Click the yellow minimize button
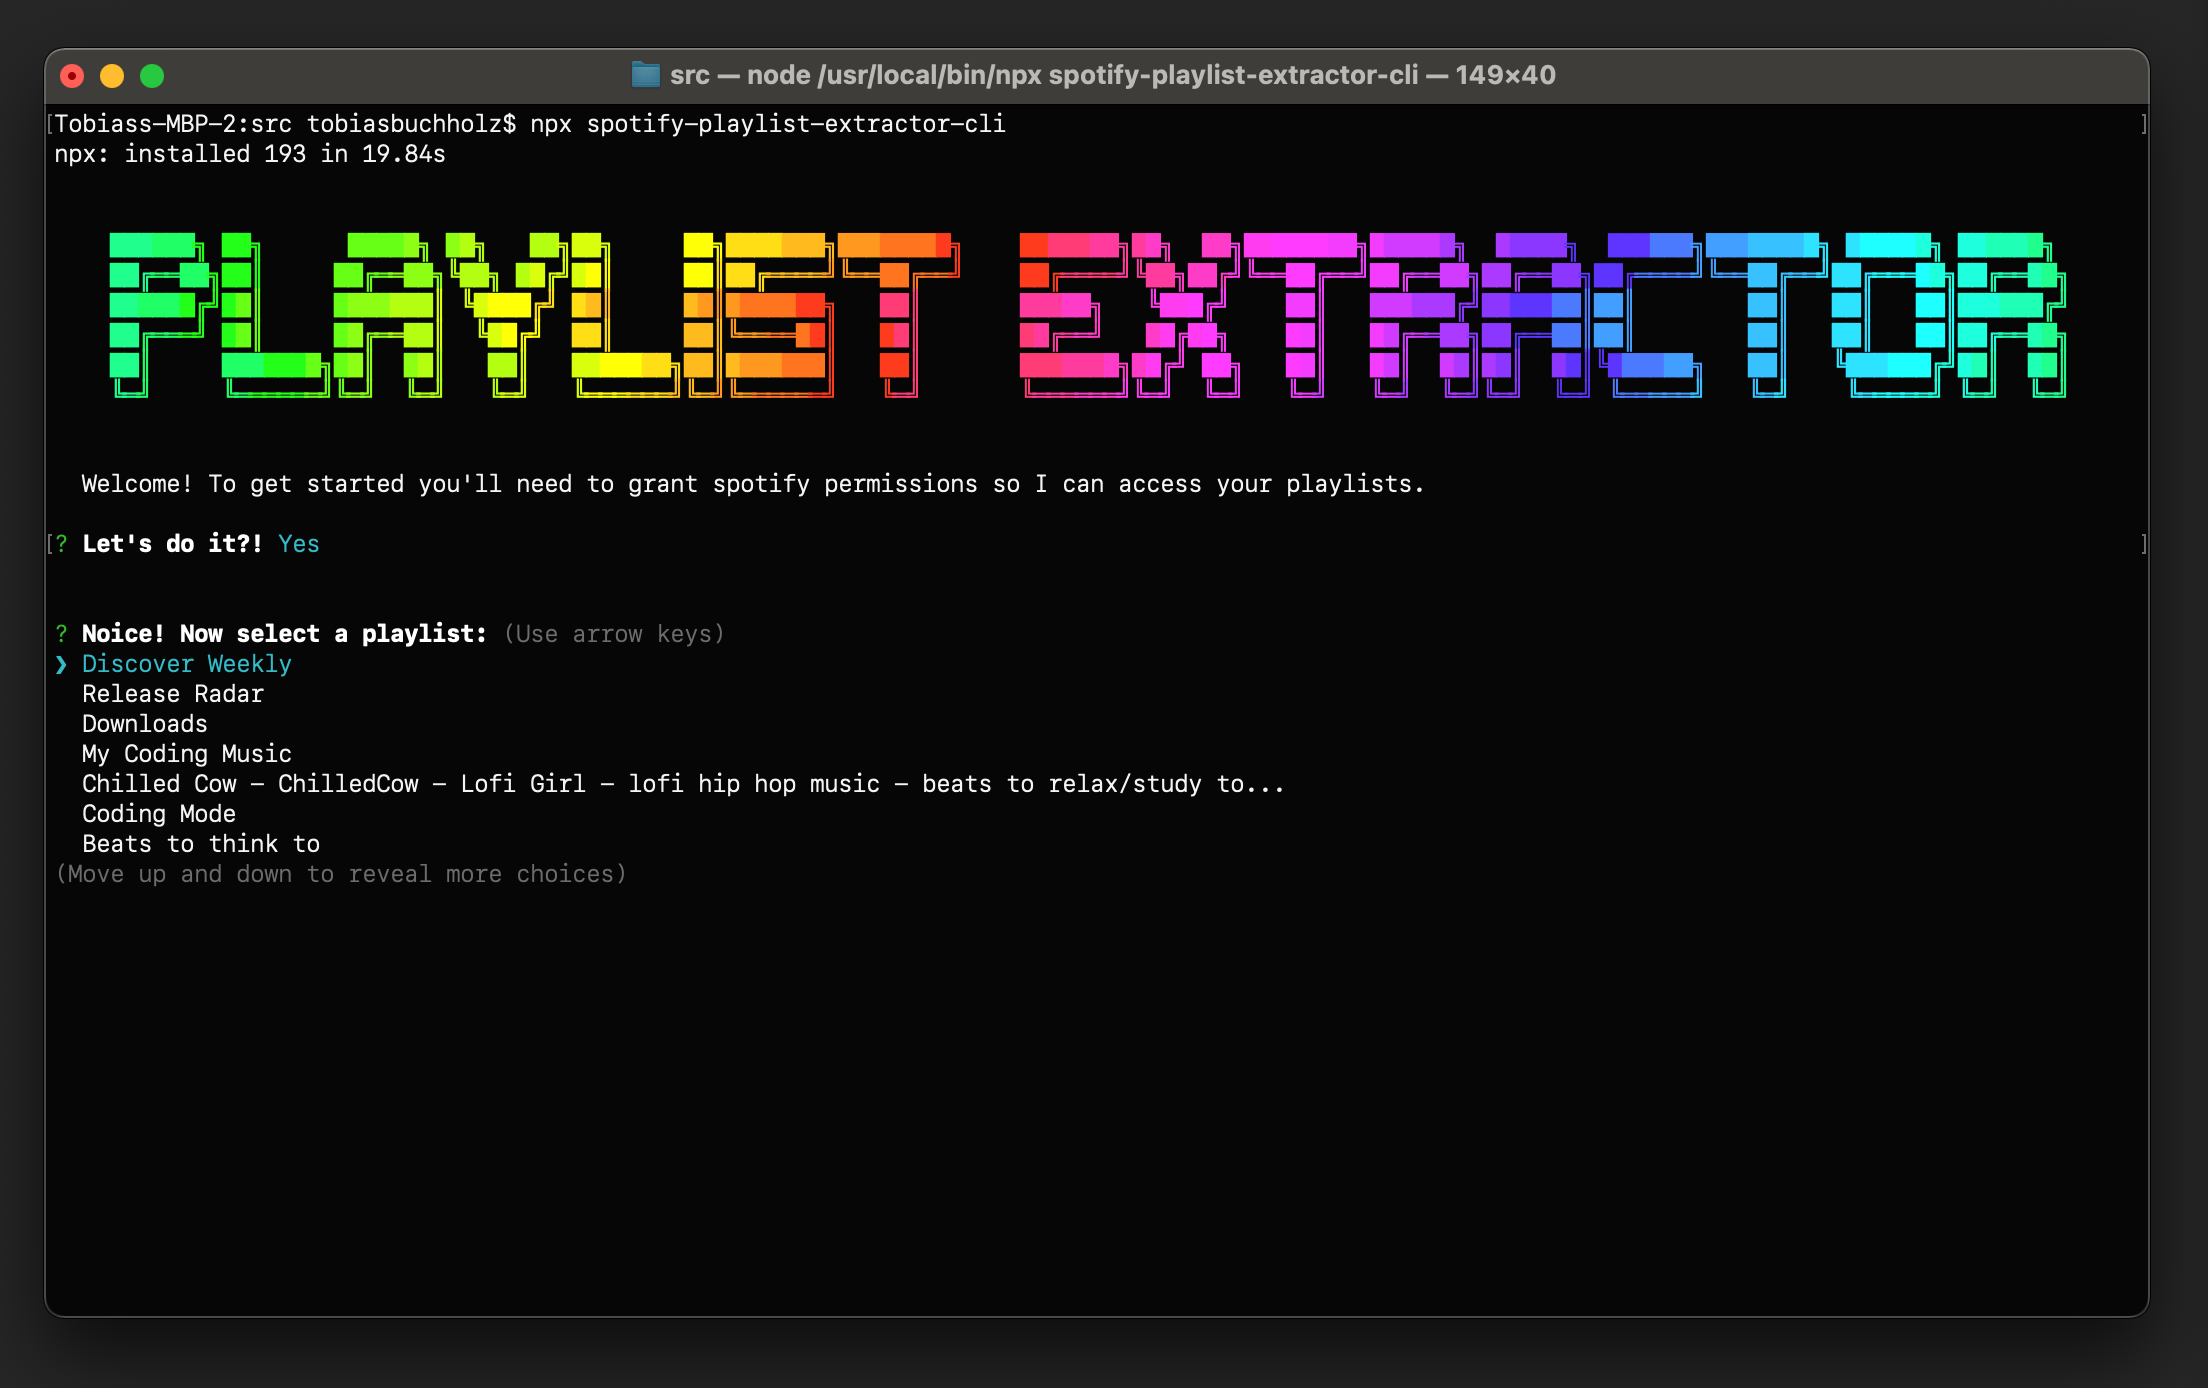Image resolution: width=2208 pixels, height=1388 pixels. [110, 75]
